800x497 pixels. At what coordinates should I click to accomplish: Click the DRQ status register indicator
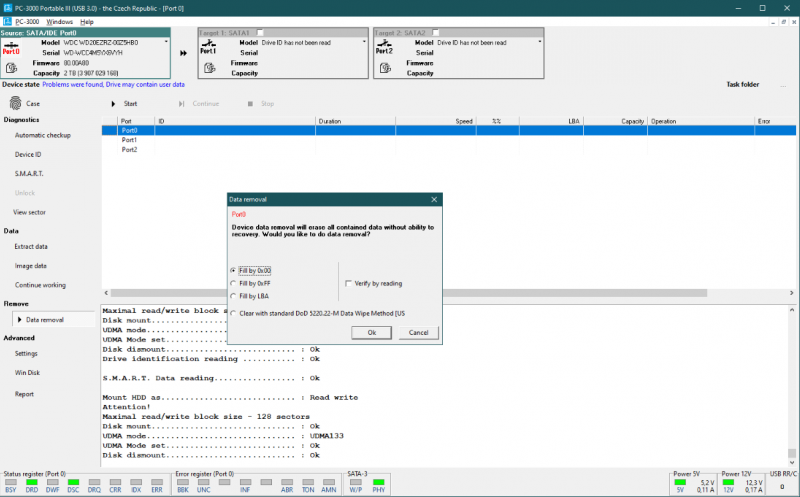[x=94, y=482]
